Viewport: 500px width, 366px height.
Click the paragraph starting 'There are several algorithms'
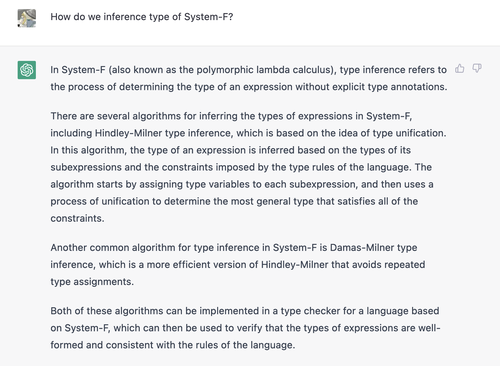pyautogui.click(x=248, y=167)
